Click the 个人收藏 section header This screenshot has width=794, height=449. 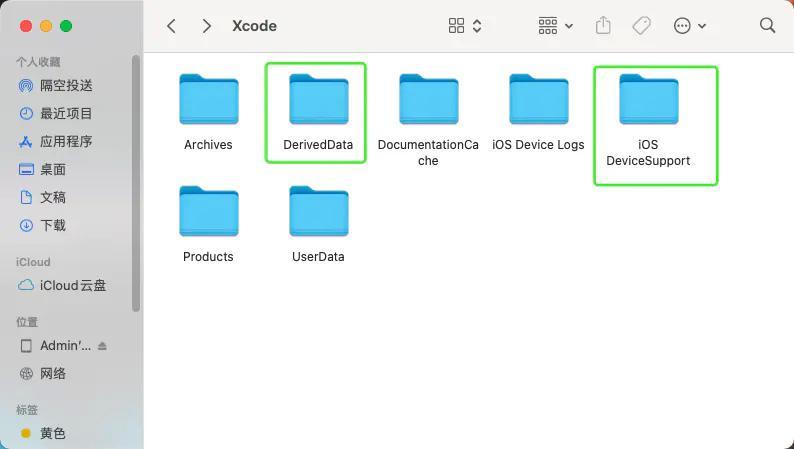tap(38, 62)
